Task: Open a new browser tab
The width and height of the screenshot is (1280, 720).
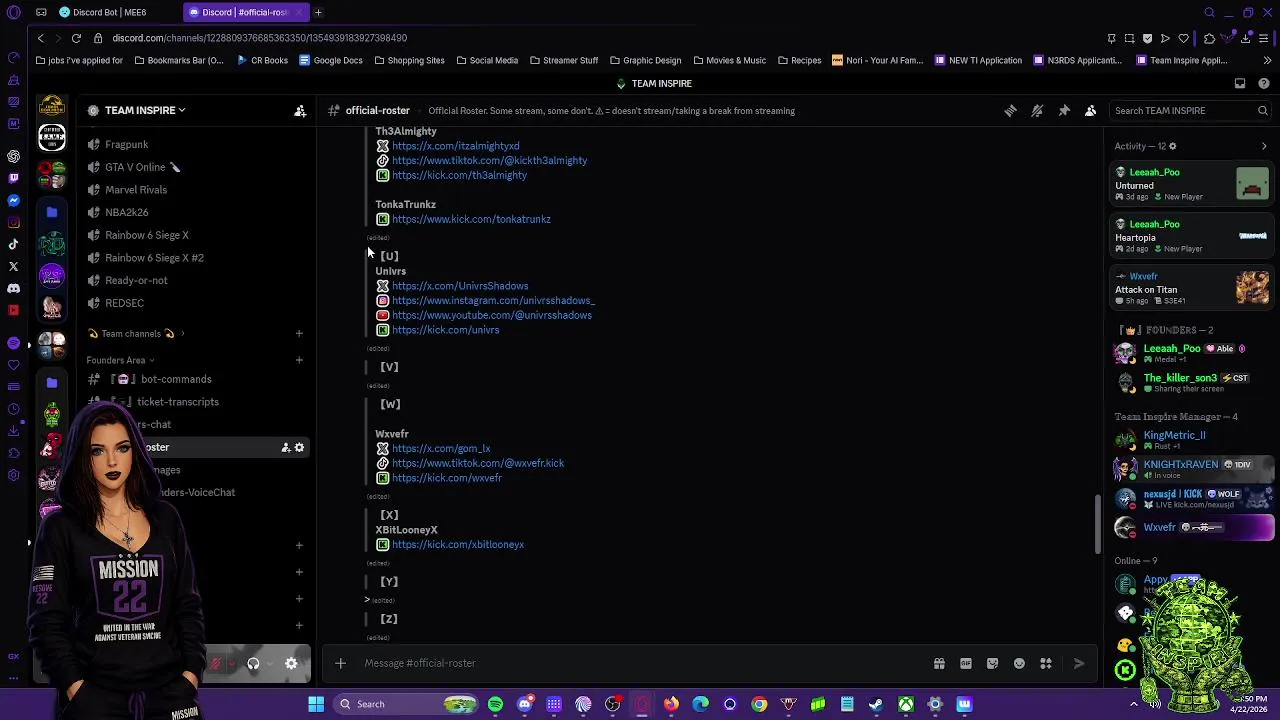Action: tap(318, 12)
